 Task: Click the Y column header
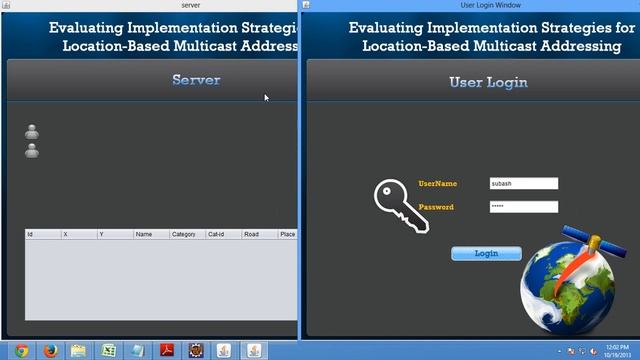(x=115, y=234)
